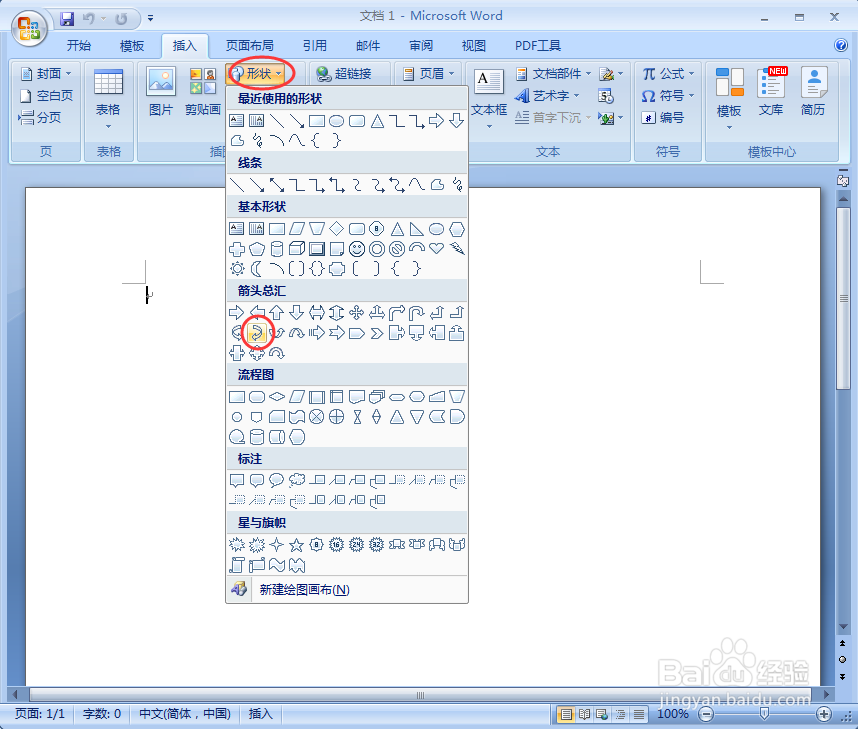This screenshot has width=858, height=729.
Task: Open the clip art pane
Action: (x=203, y=91)
